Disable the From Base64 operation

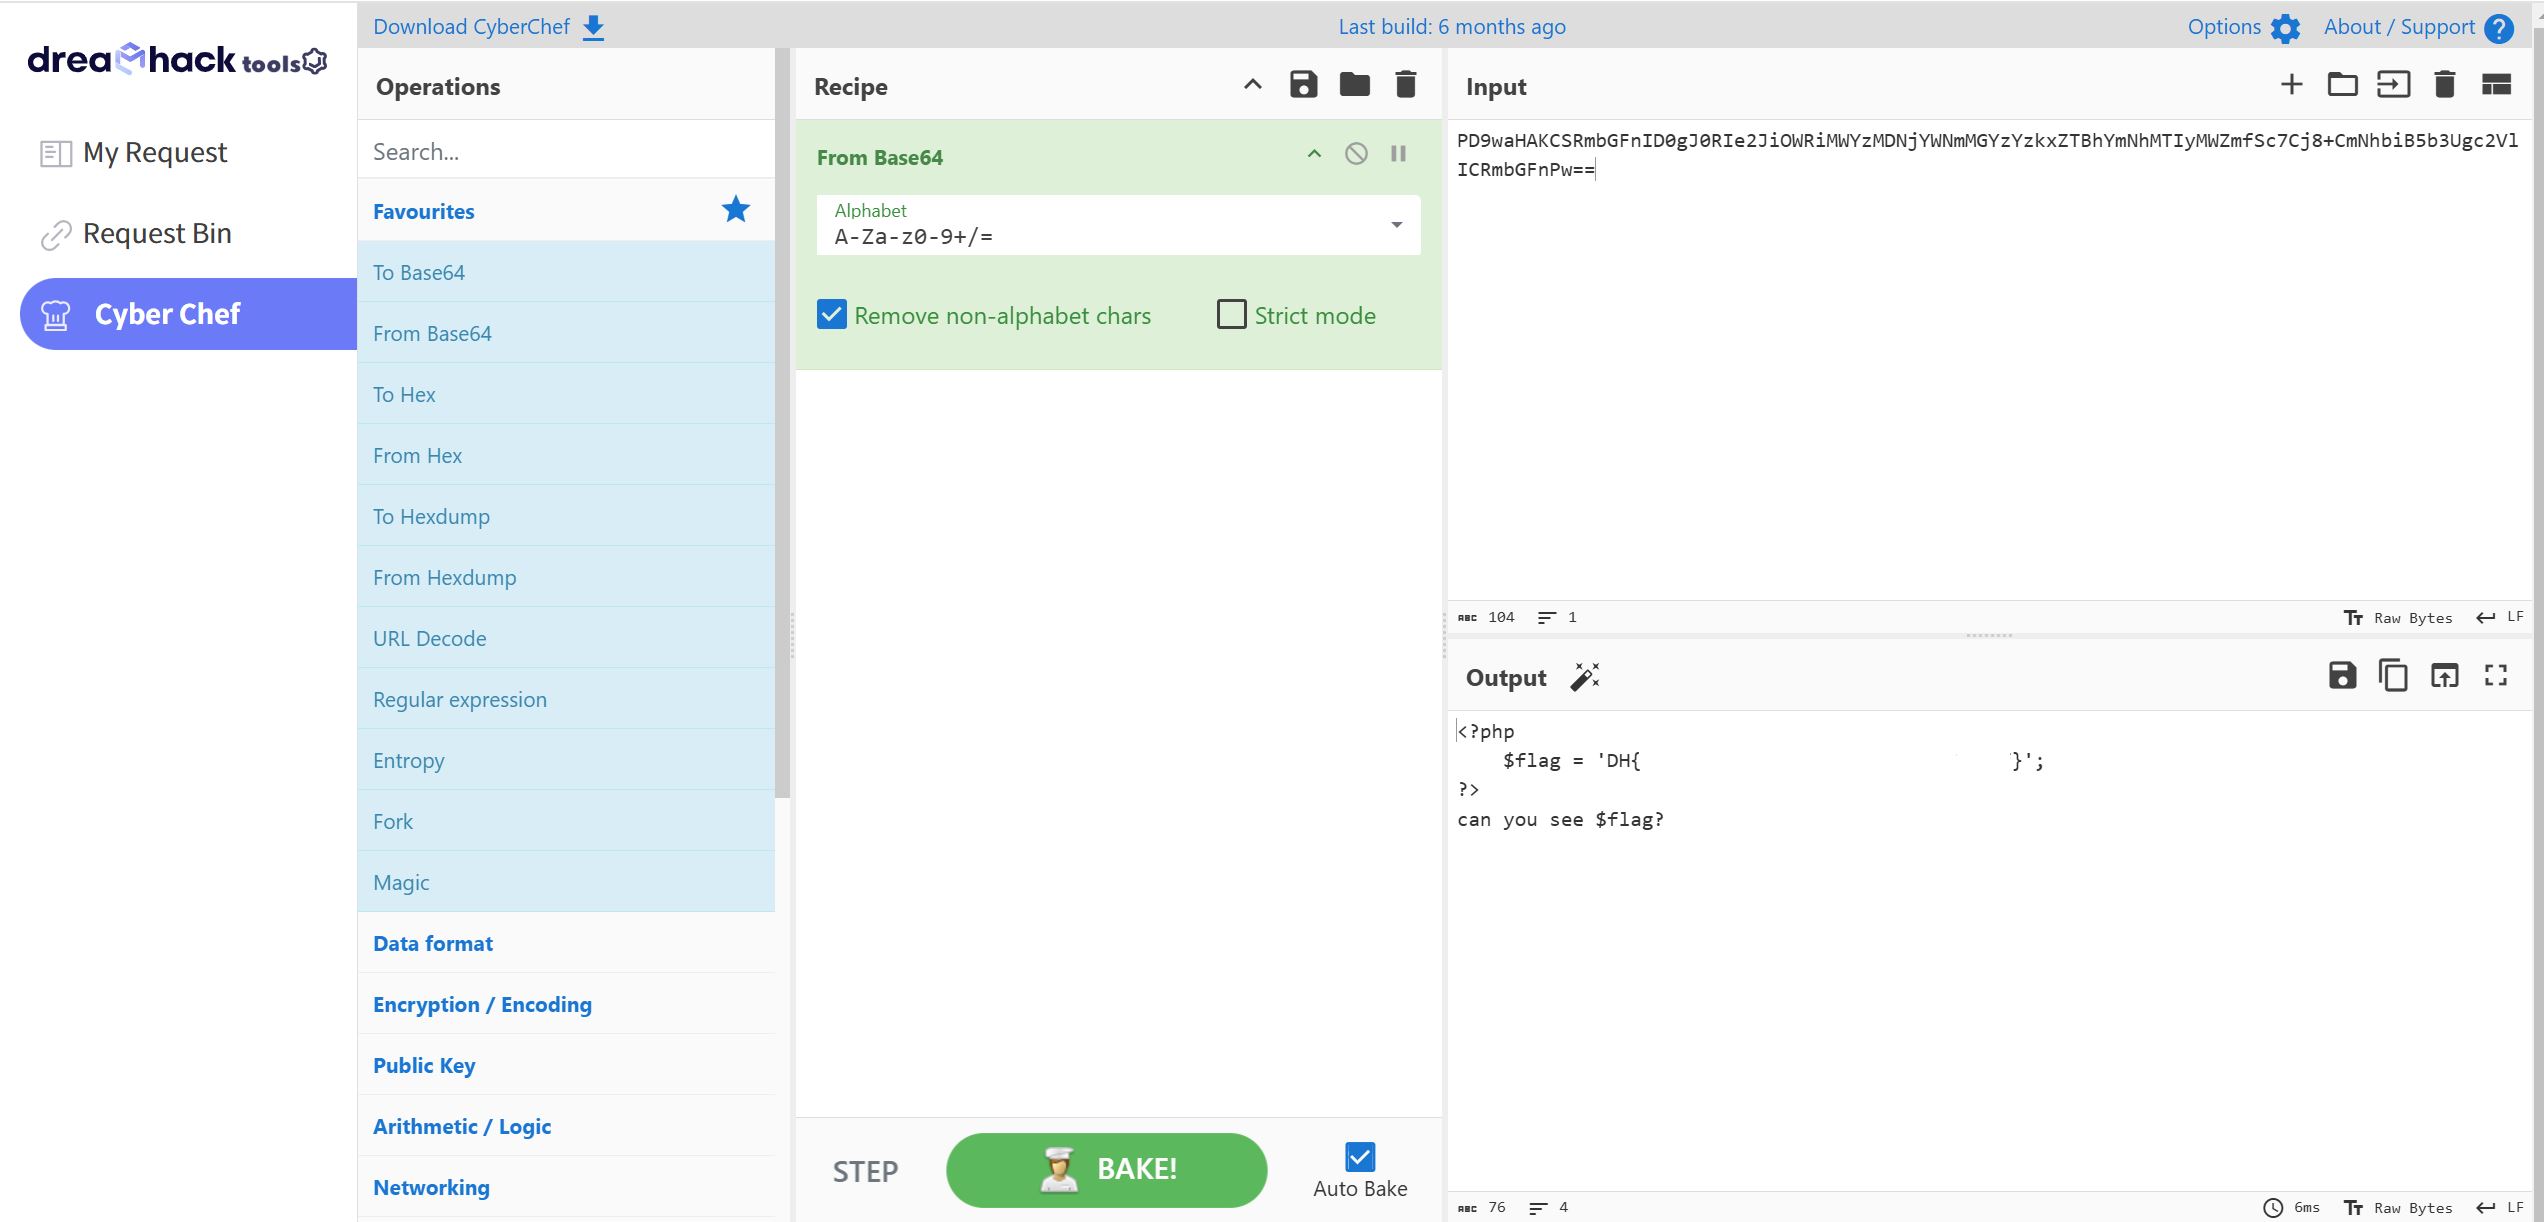(x=1356, y=154)
